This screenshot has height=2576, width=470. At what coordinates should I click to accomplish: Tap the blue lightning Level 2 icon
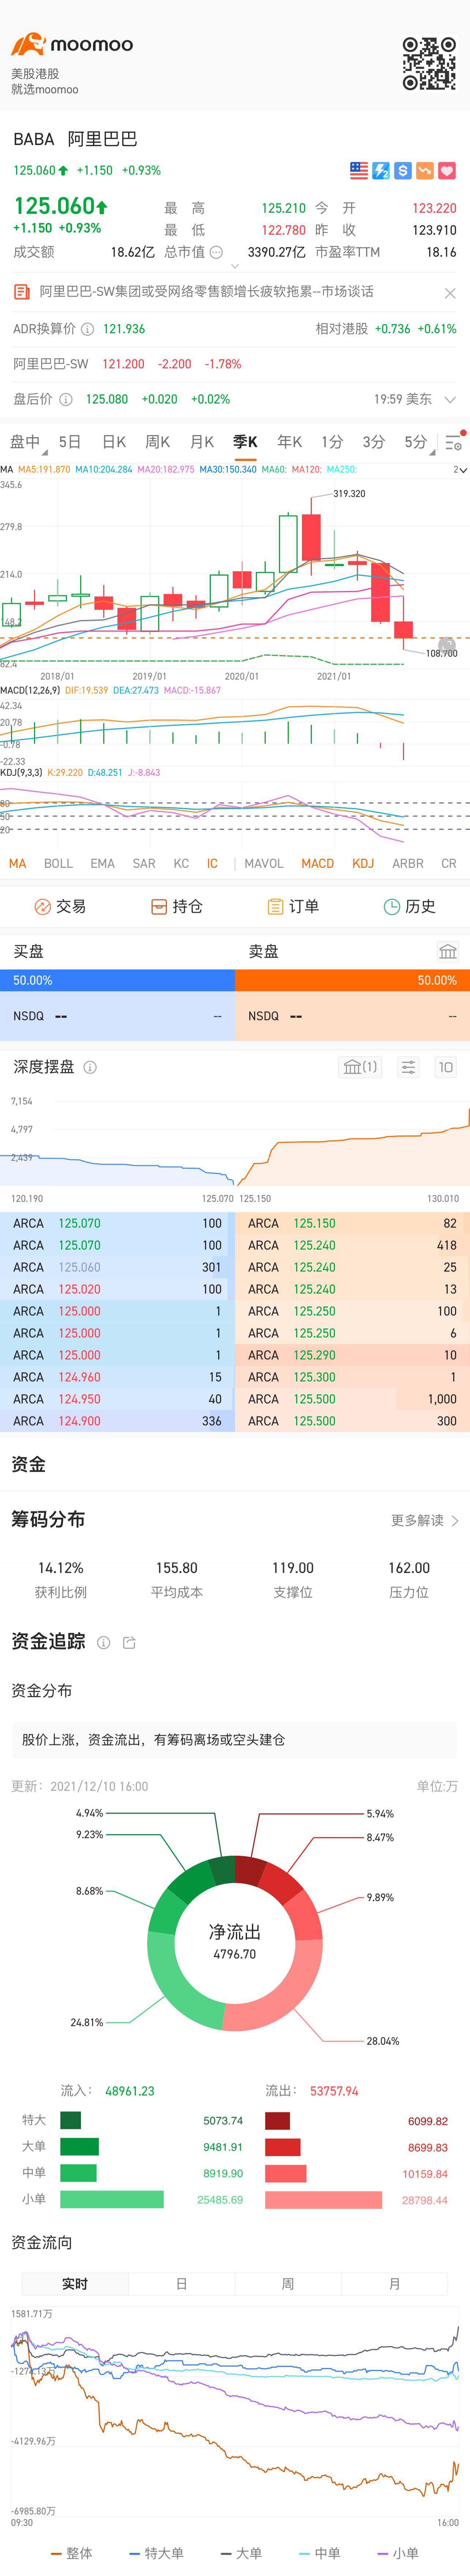click(x=381, y=171)
